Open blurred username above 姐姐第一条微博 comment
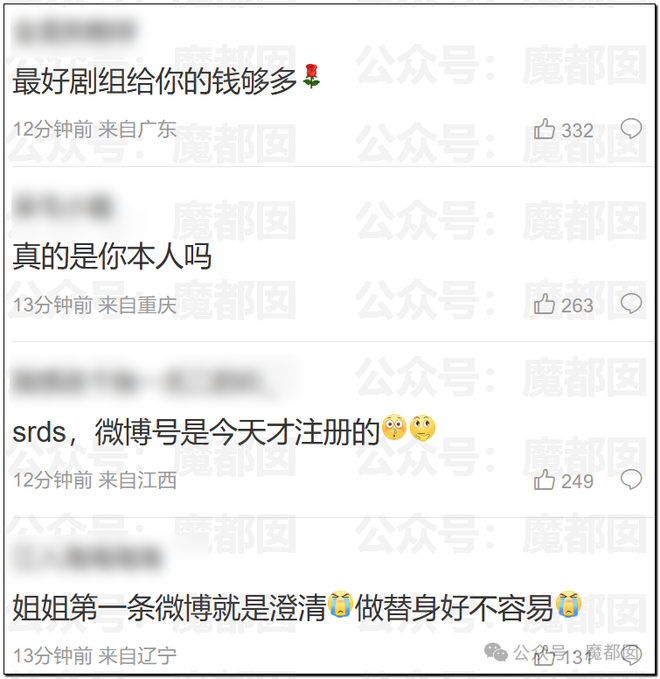Screen dimensions: 660x679 88,558
